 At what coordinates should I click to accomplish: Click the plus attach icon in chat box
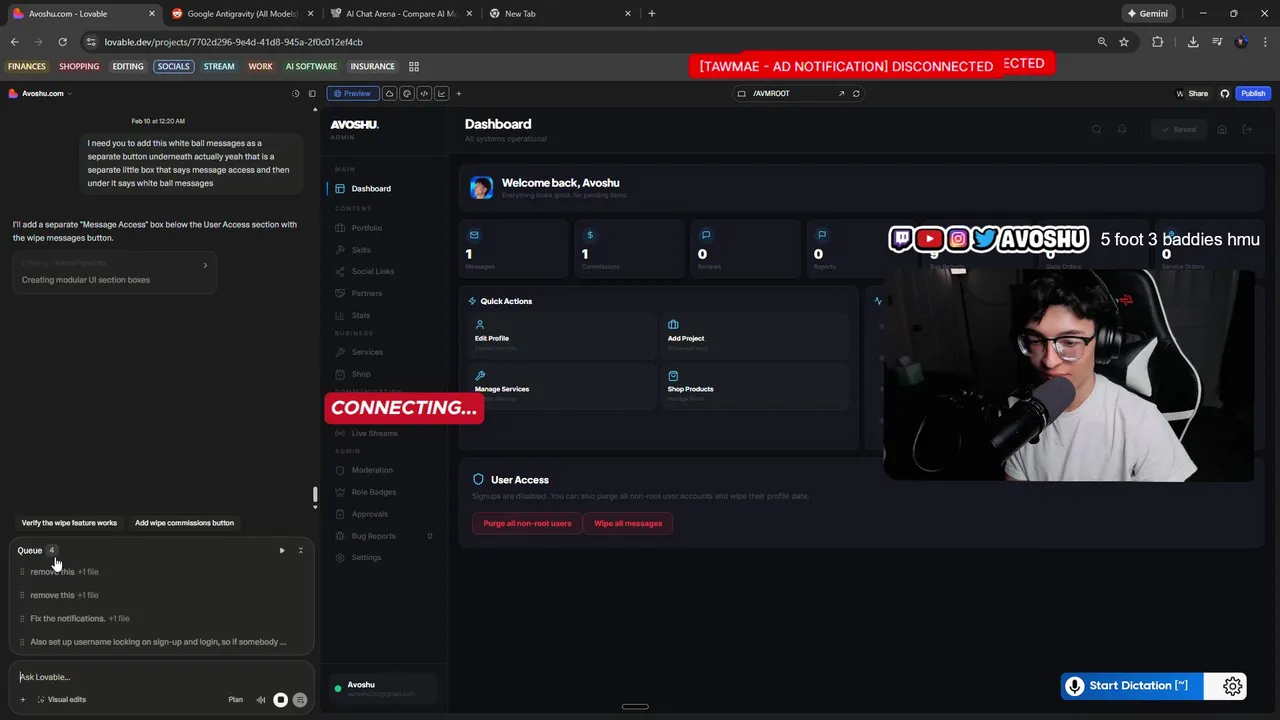click(x=23, y=699)
